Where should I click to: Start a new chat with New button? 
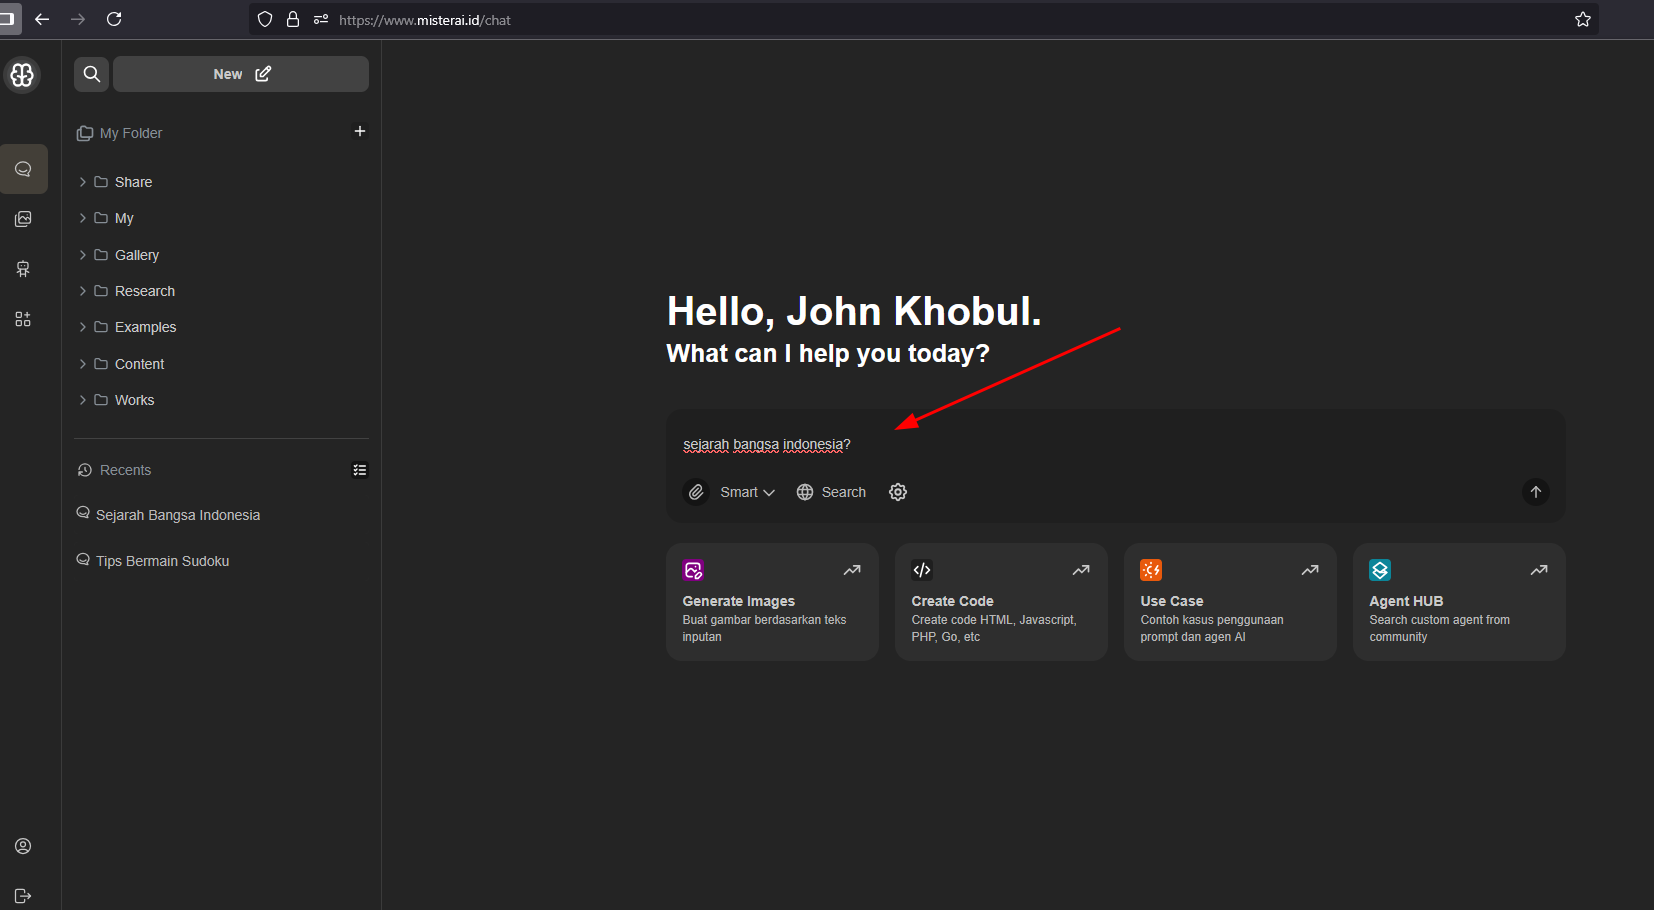click(241, 74)
